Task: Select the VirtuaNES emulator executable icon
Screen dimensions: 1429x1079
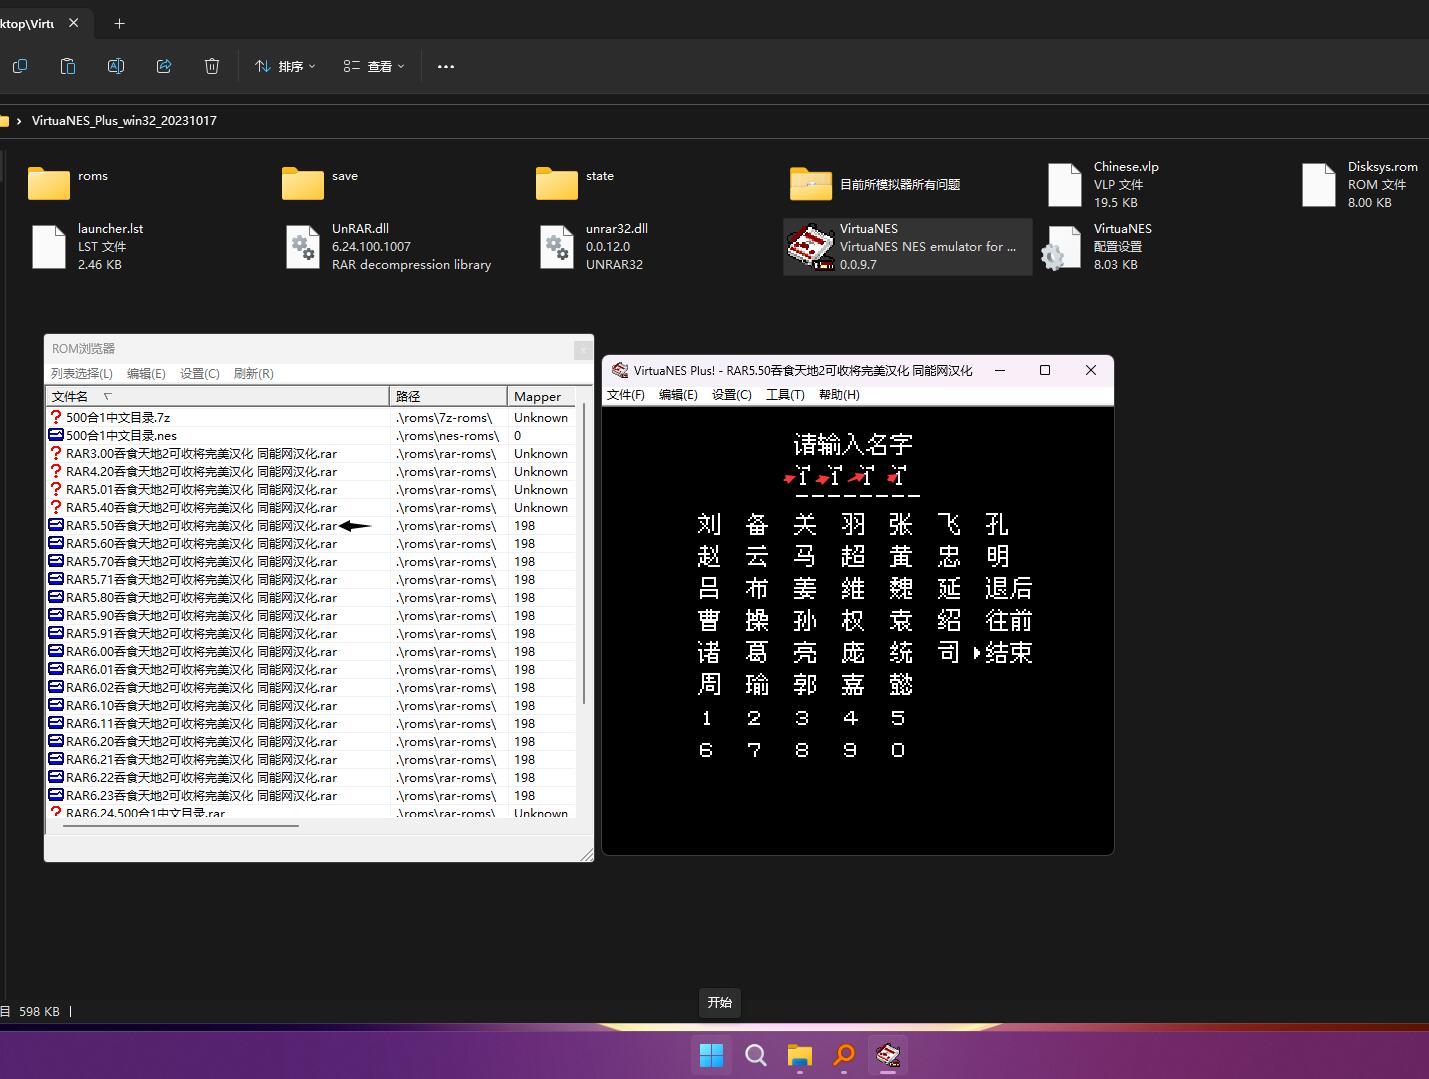Action: point(811,247)
